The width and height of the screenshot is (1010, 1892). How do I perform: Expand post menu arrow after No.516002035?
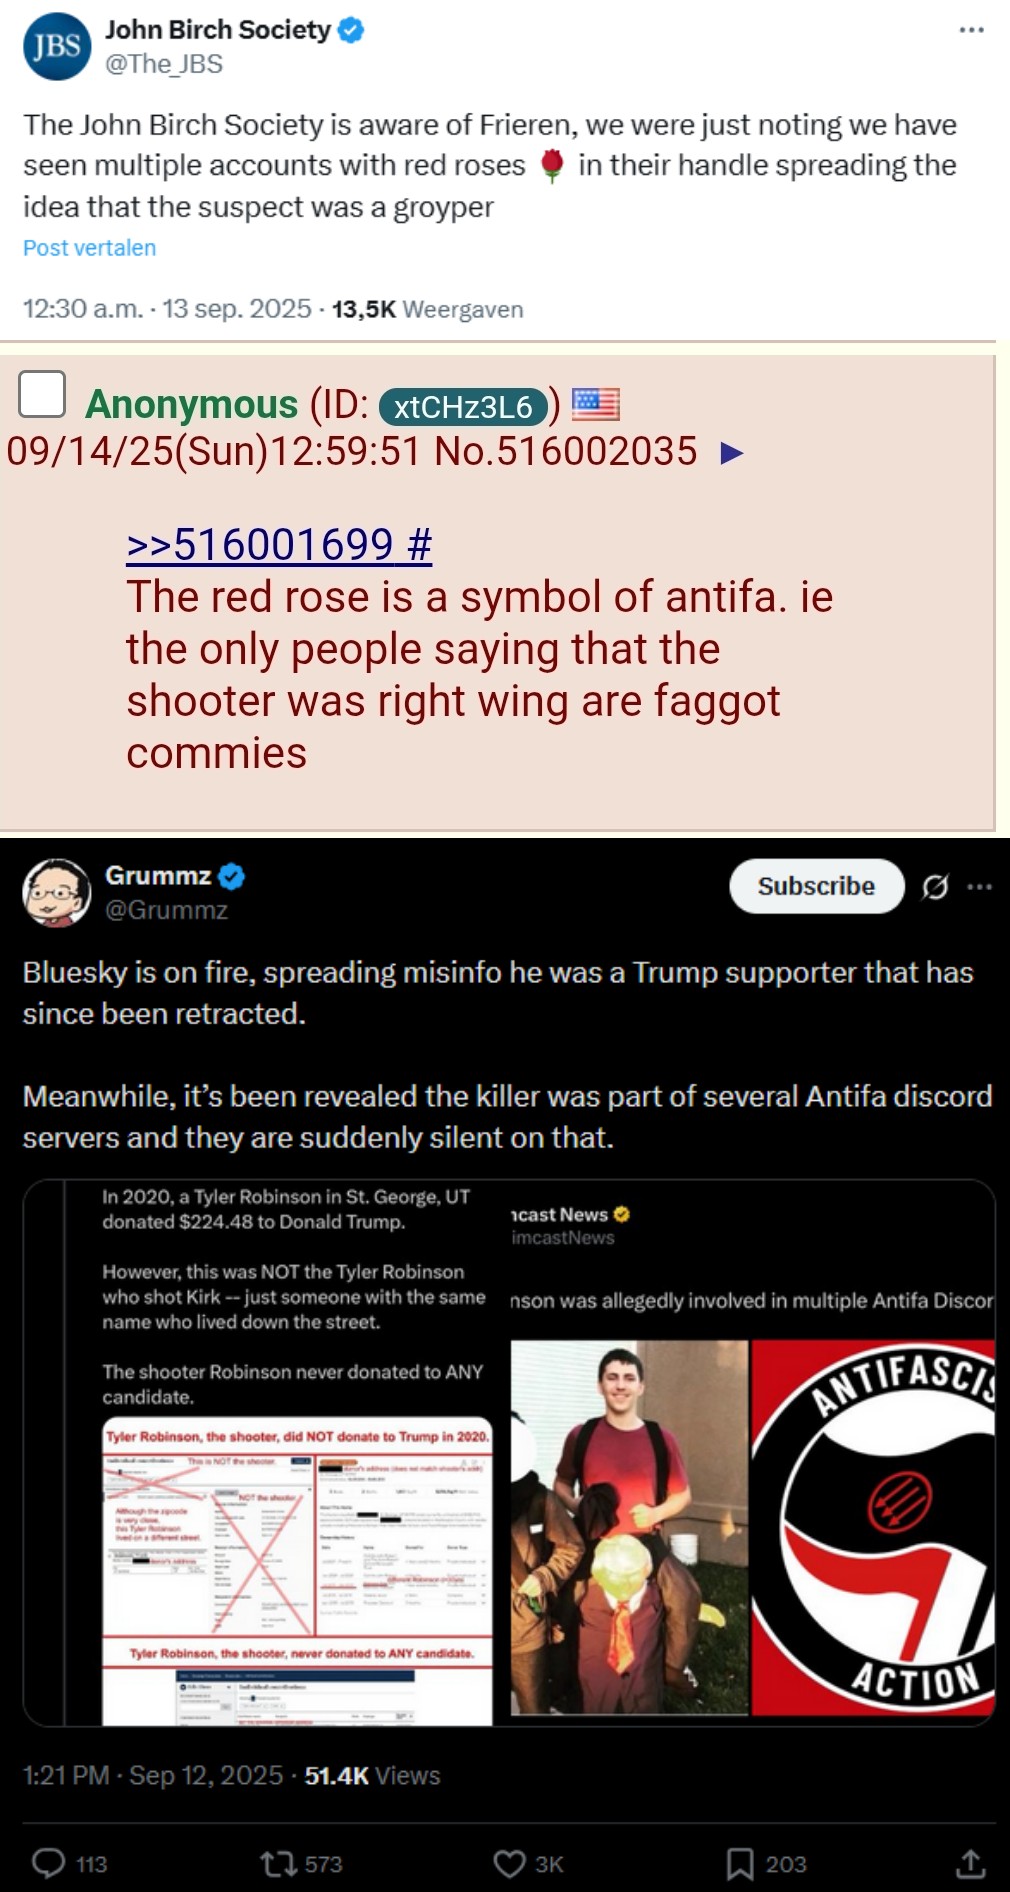pyautogui.click(x=732, y=453)
